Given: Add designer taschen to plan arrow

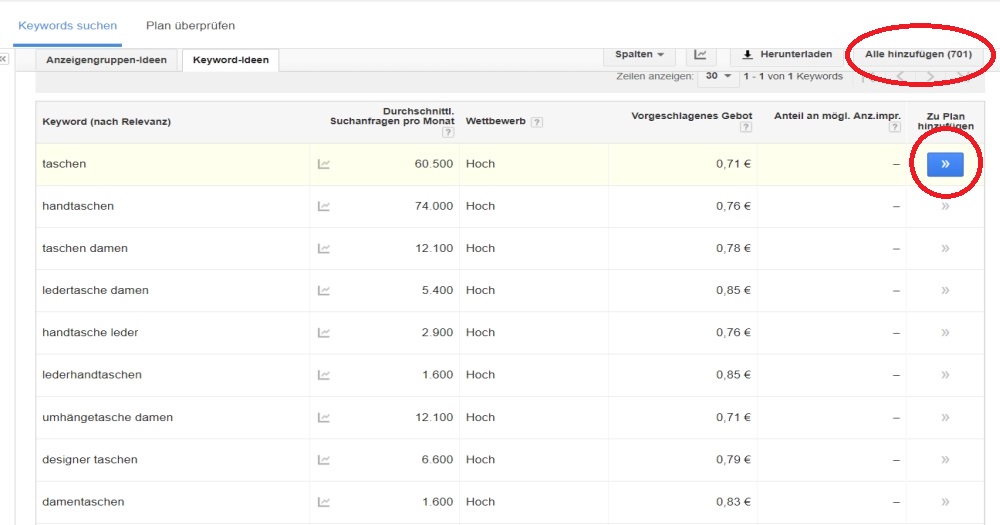Looking at the screenshot, I should click(x=945, y=459).
